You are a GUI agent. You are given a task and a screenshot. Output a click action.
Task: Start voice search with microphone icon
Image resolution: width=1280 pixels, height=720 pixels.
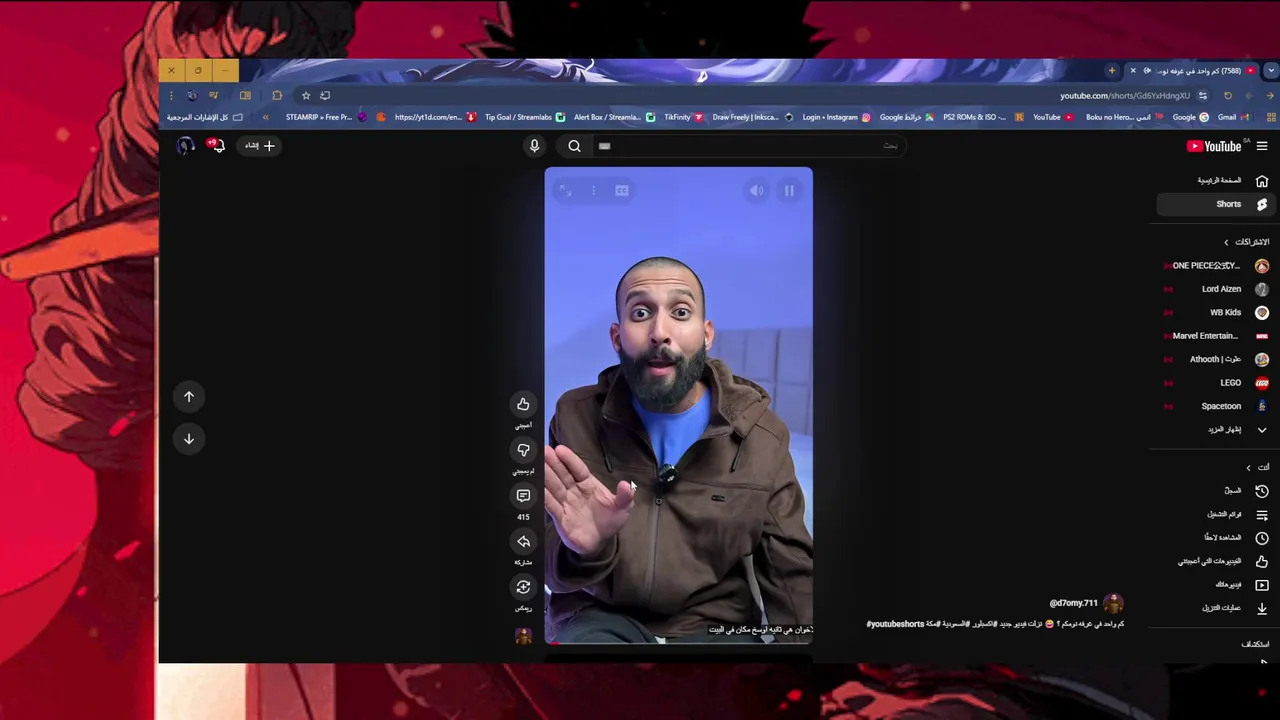[x=534, y=146]
